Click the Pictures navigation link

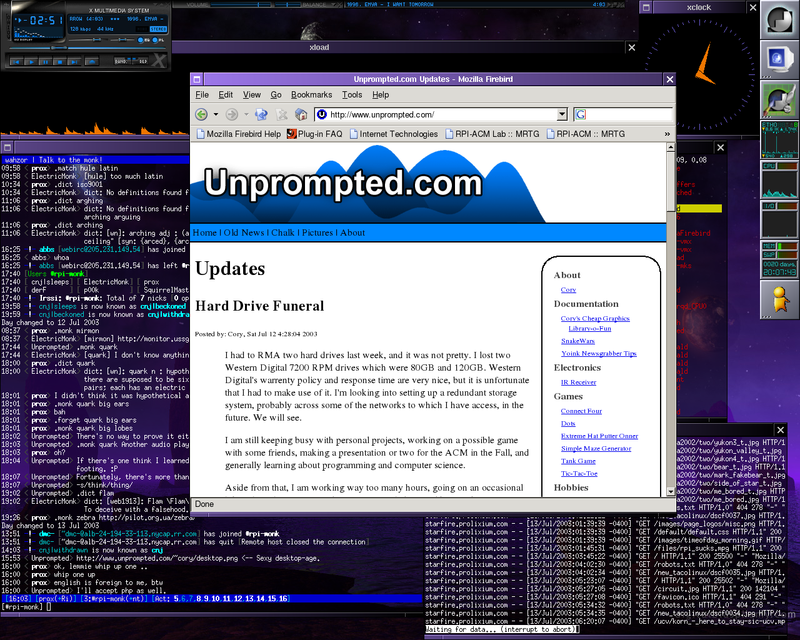tap(317, 233)
